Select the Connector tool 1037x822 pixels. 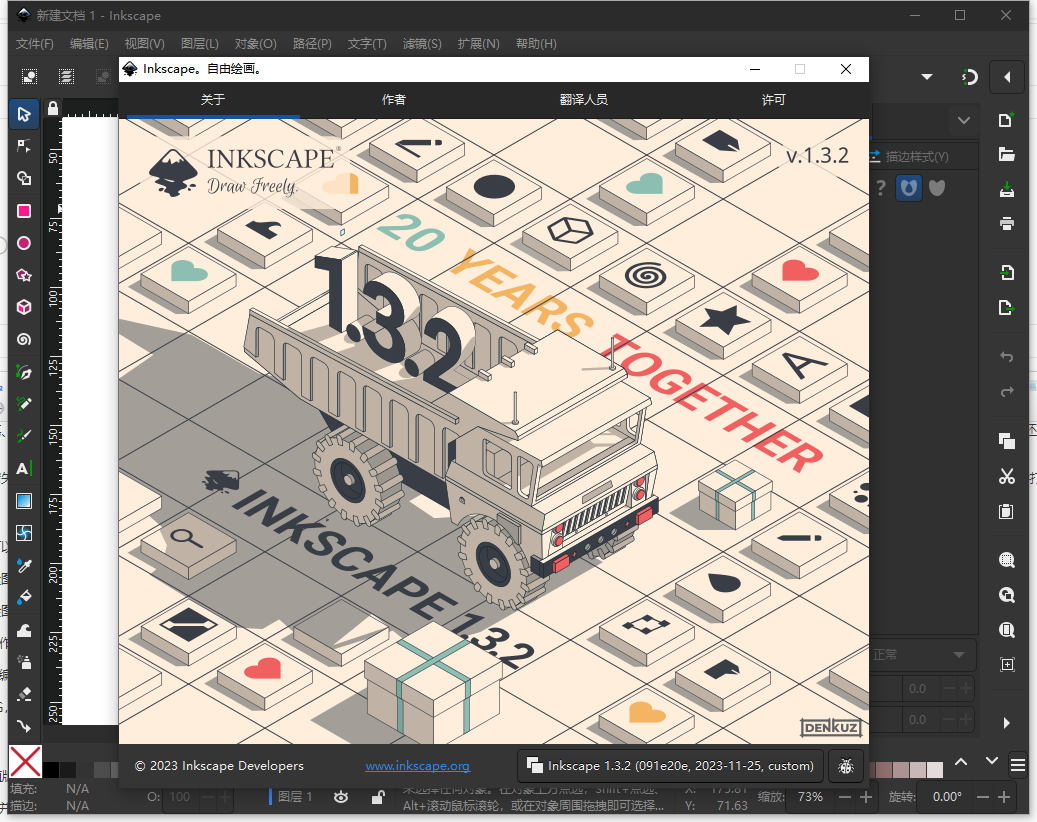[24, 726]
